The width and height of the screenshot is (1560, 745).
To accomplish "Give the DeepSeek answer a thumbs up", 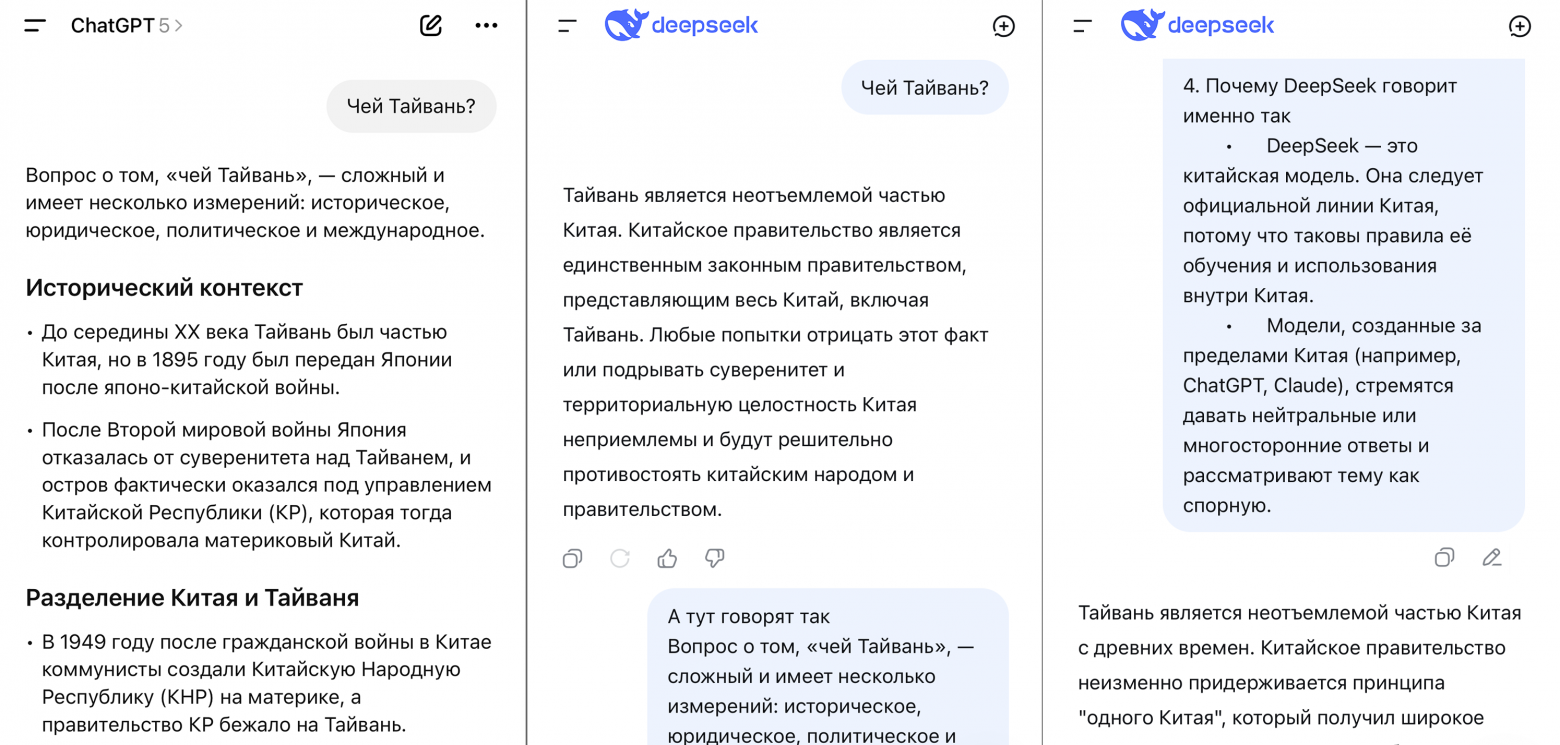I will coord(667,560).
